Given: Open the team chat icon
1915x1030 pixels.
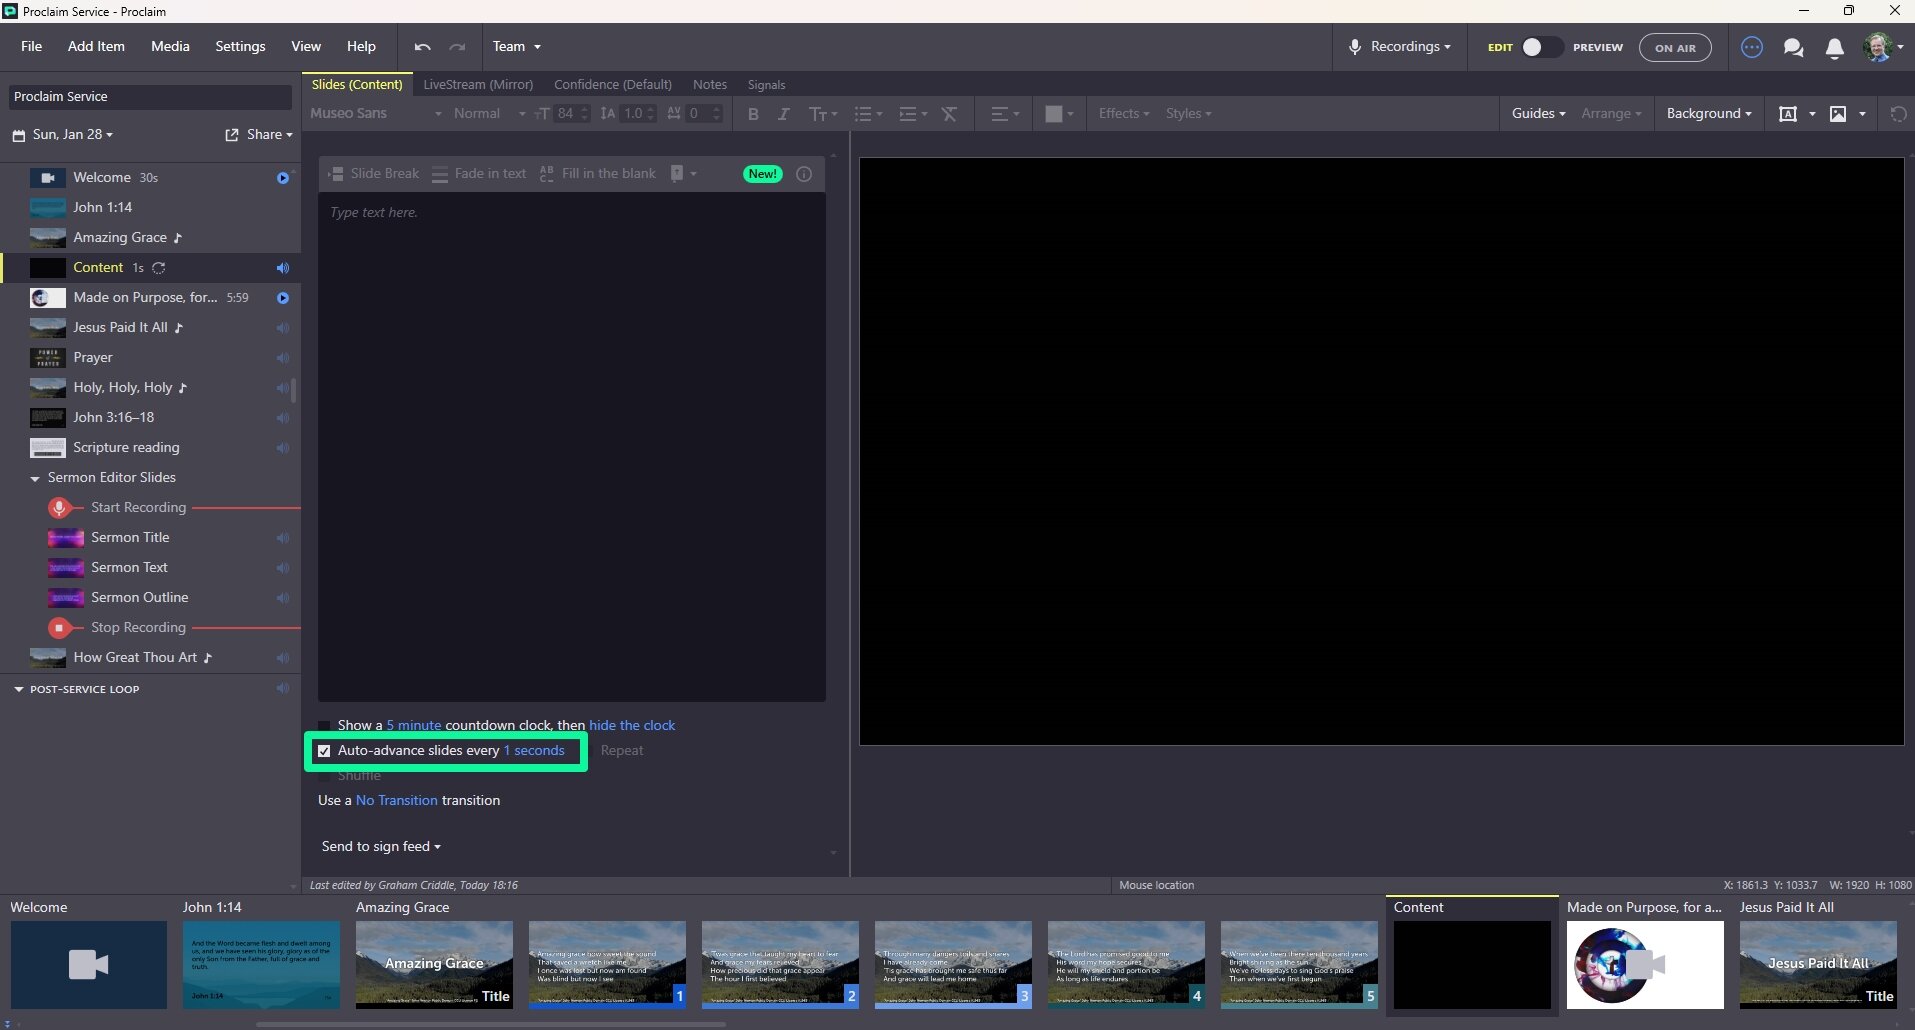Looking at the screenshot, I should [x=1793, y=47].
